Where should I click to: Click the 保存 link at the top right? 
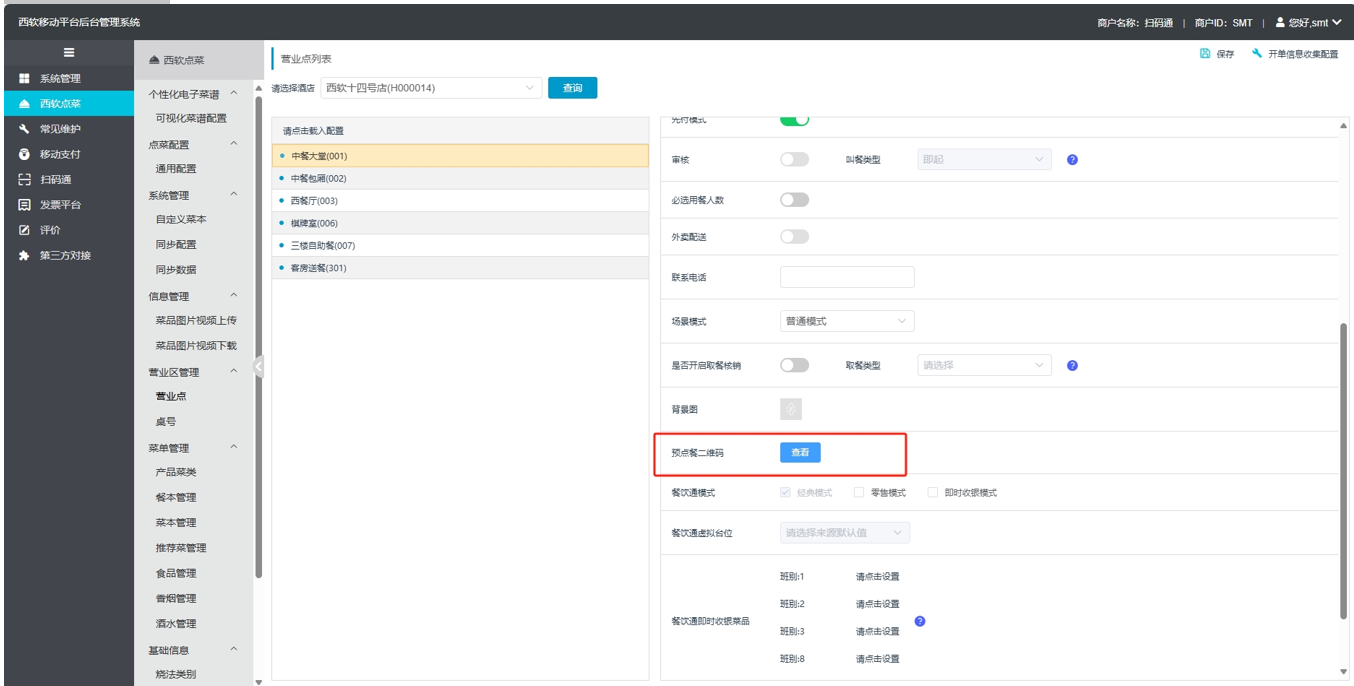(1225, 54)
